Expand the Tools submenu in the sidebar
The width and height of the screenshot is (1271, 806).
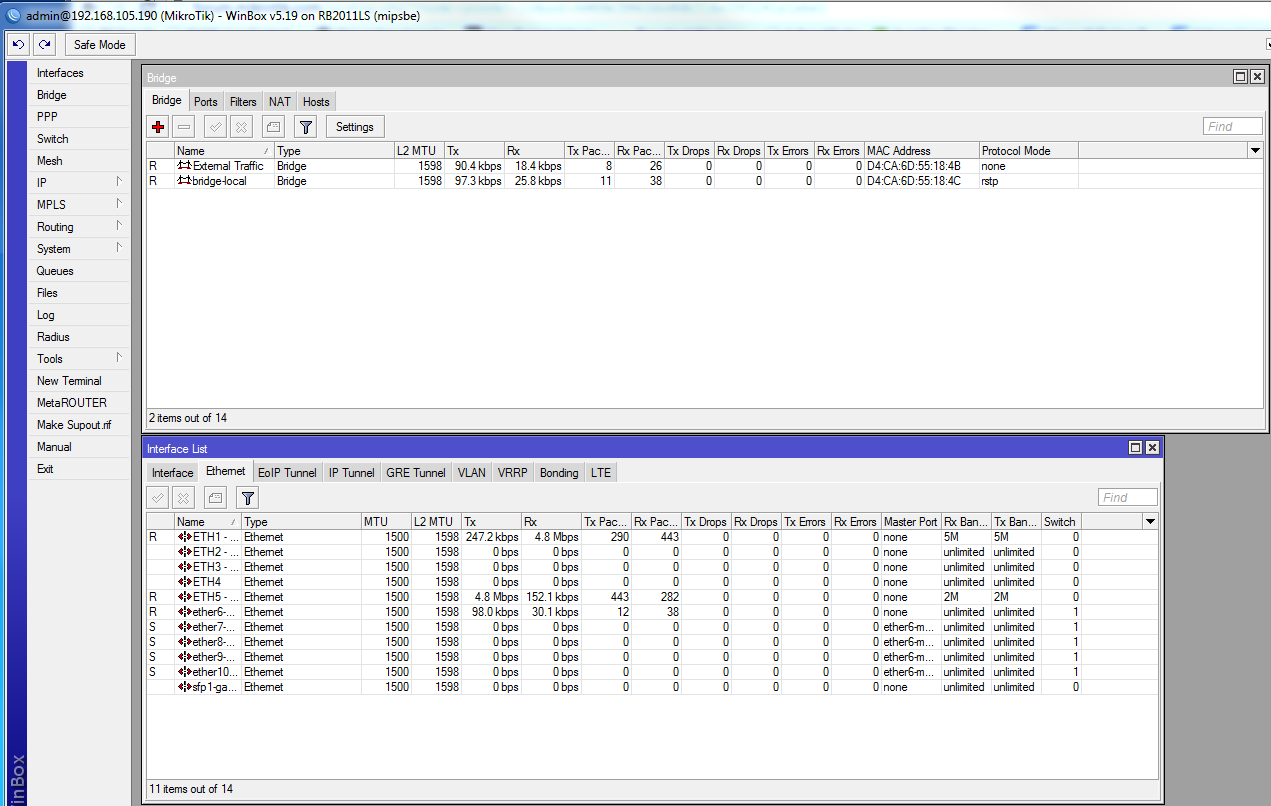(79, 359)
